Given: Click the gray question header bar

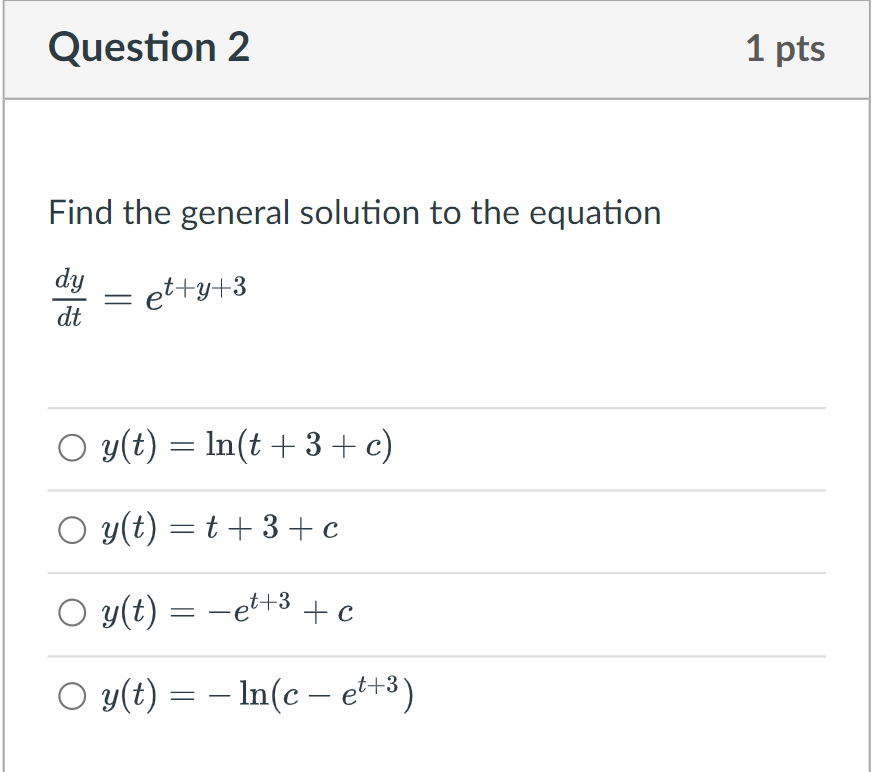Looking at the screenshot, I should click(436, 50).
